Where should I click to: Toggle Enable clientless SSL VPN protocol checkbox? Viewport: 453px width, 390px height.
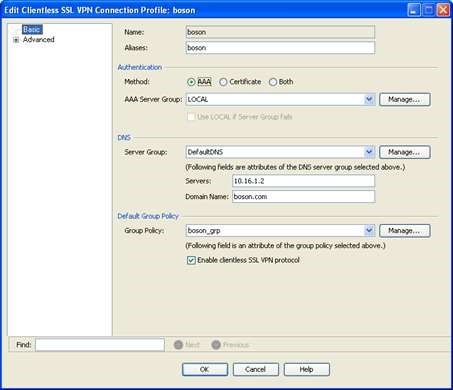[191, 260]
